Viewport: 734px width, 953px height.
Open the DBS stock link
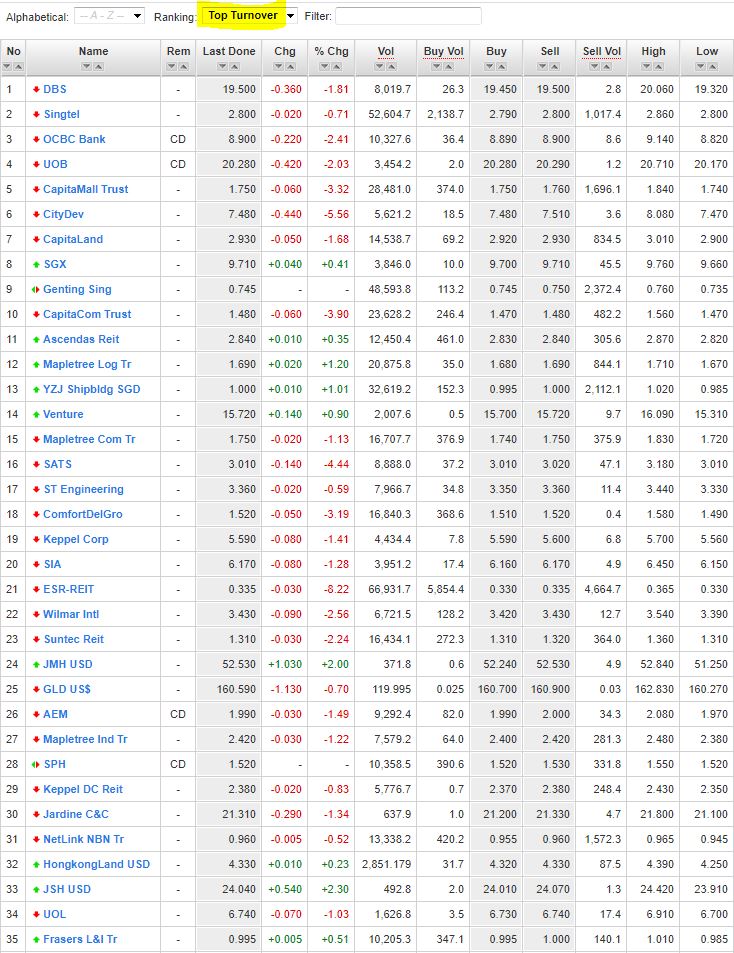pos(55,89)
